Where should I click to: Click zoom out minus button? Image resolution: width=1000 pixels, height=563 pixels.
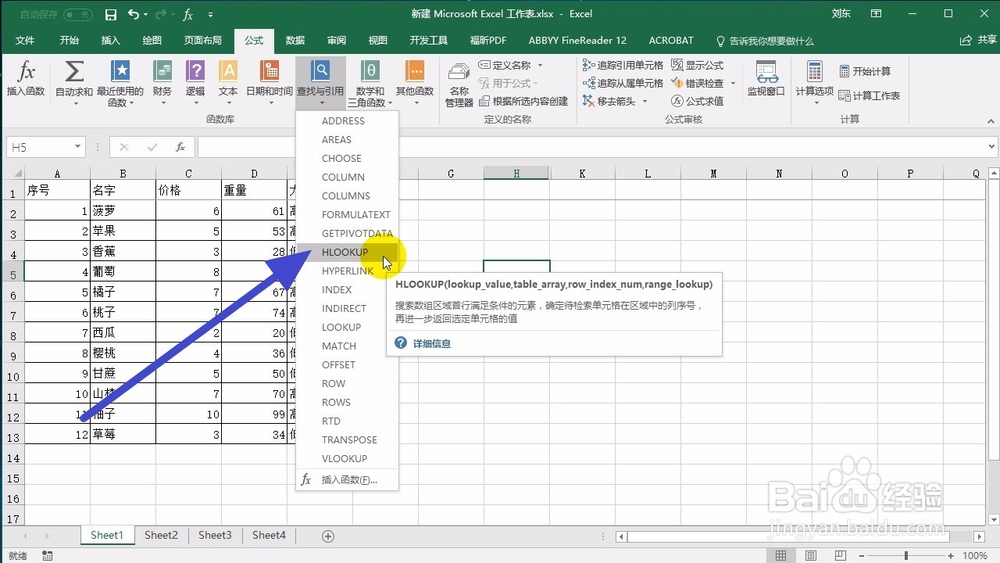point(862,555)
